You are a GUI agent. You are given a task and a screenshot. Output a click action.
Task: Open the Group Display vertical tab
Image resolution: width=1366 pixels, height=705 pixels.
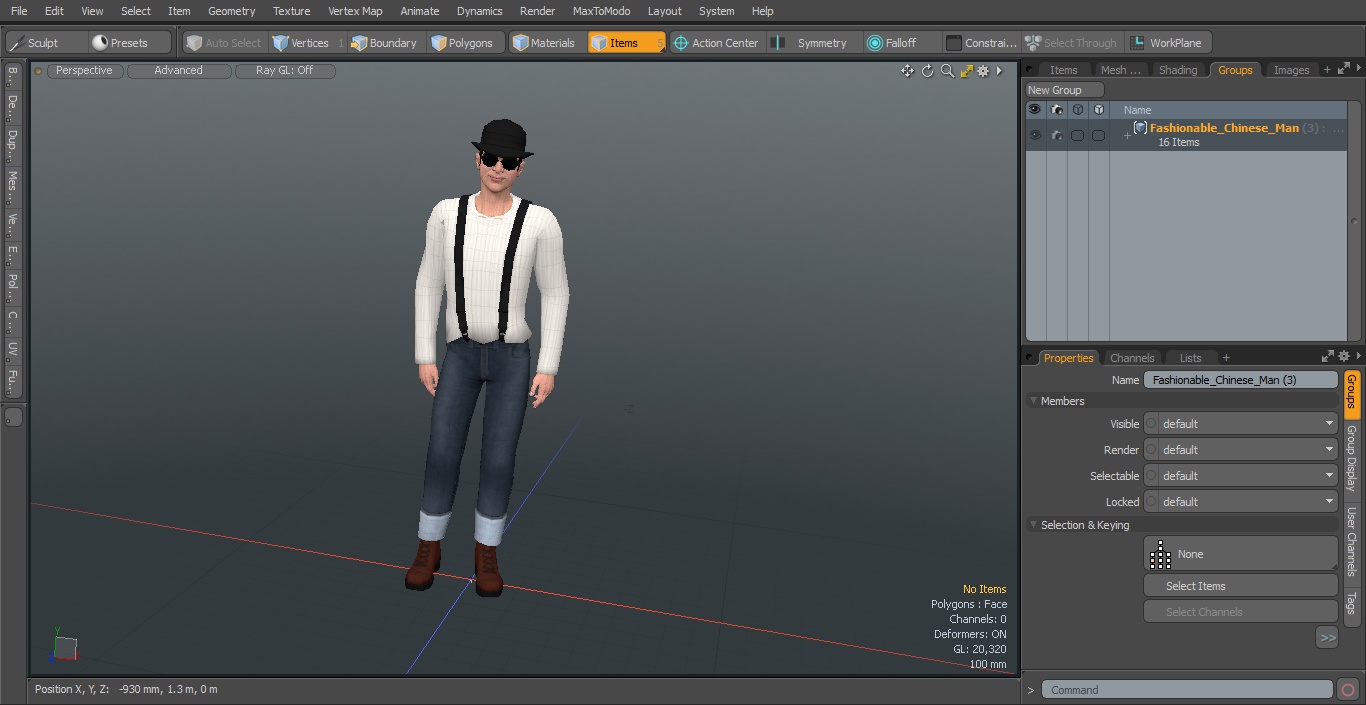click(1351, 458)
